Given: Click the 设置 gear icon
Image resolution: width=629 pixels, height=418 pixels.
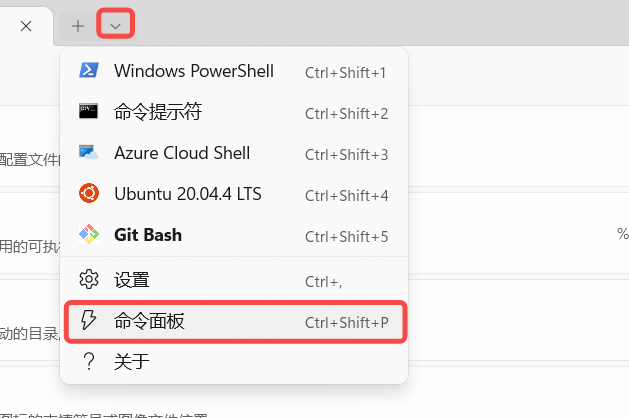Looking at the screenshot, I should click(x=89, y=280).
